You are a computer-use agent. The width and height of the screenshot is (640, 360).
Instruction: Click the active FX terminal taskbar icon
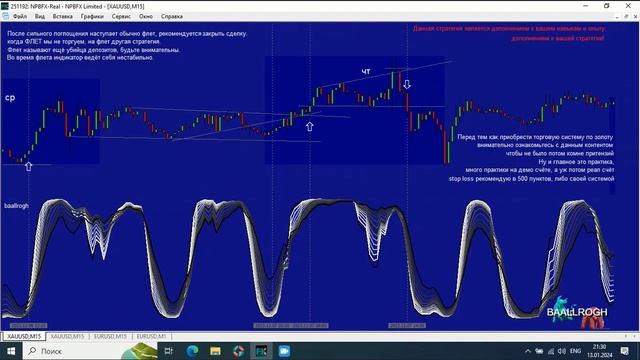[261, 351]
